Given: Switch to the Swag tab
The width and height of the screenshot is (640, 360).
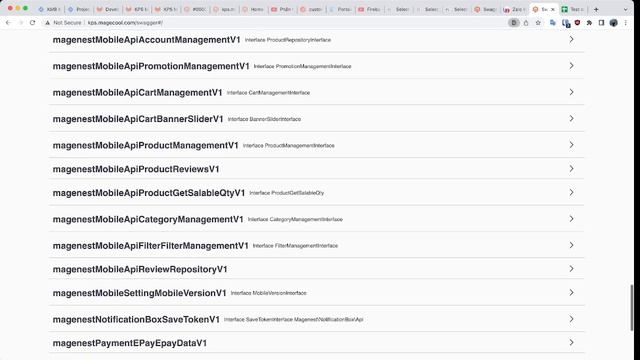Looking at the screenshot, I should tap(485, 9).
